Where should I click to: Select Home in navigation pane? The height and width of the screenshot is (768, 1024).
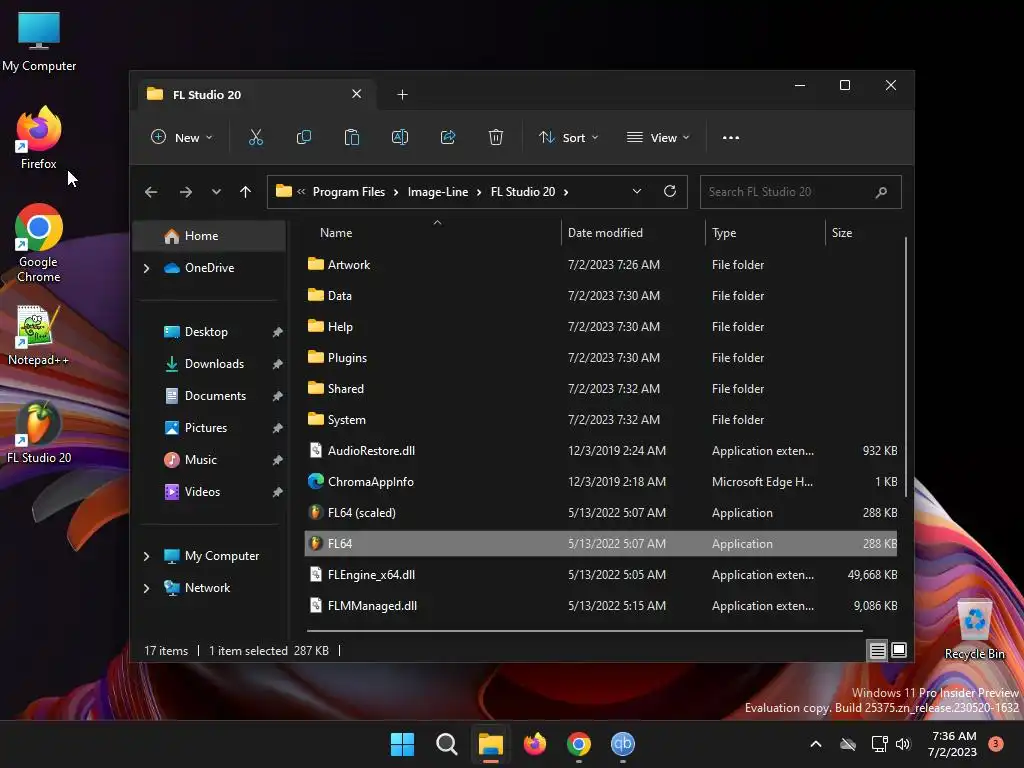[x=209, y=236]
